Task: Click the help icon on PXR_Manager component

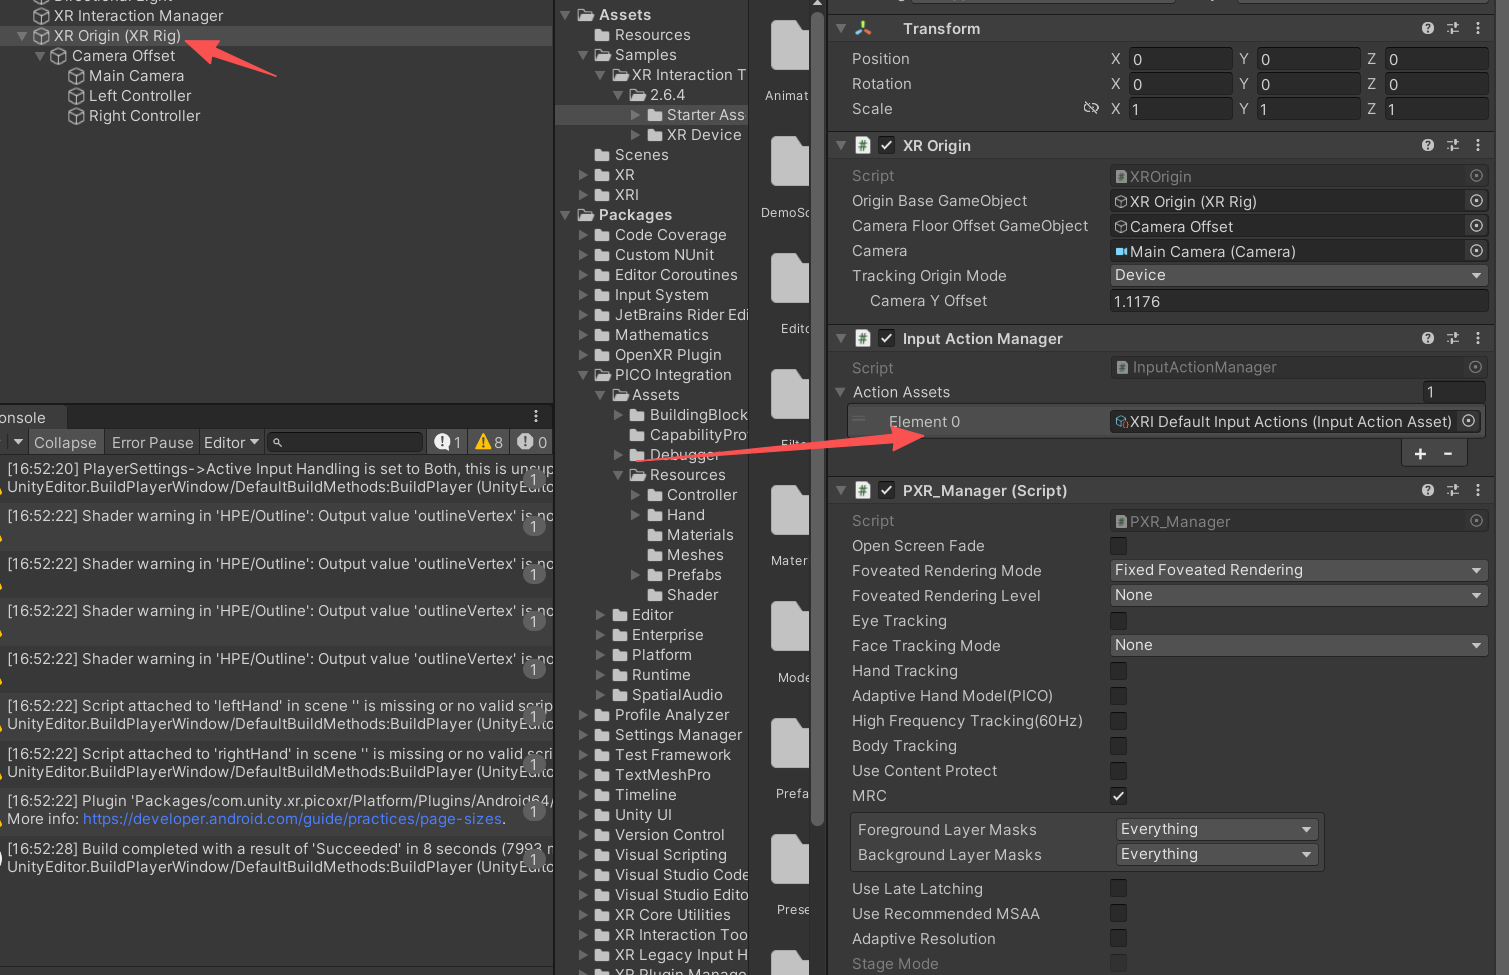Action: pyautogui.click(x=1427, y=490)
